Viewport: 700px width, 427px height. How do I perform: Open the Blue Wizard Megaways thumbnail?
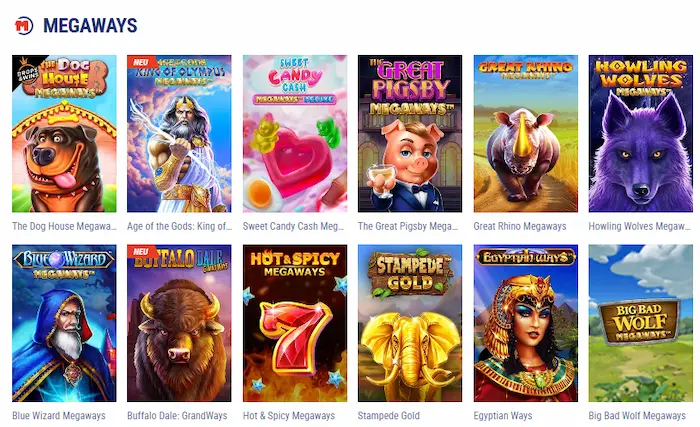coord(64,323)
